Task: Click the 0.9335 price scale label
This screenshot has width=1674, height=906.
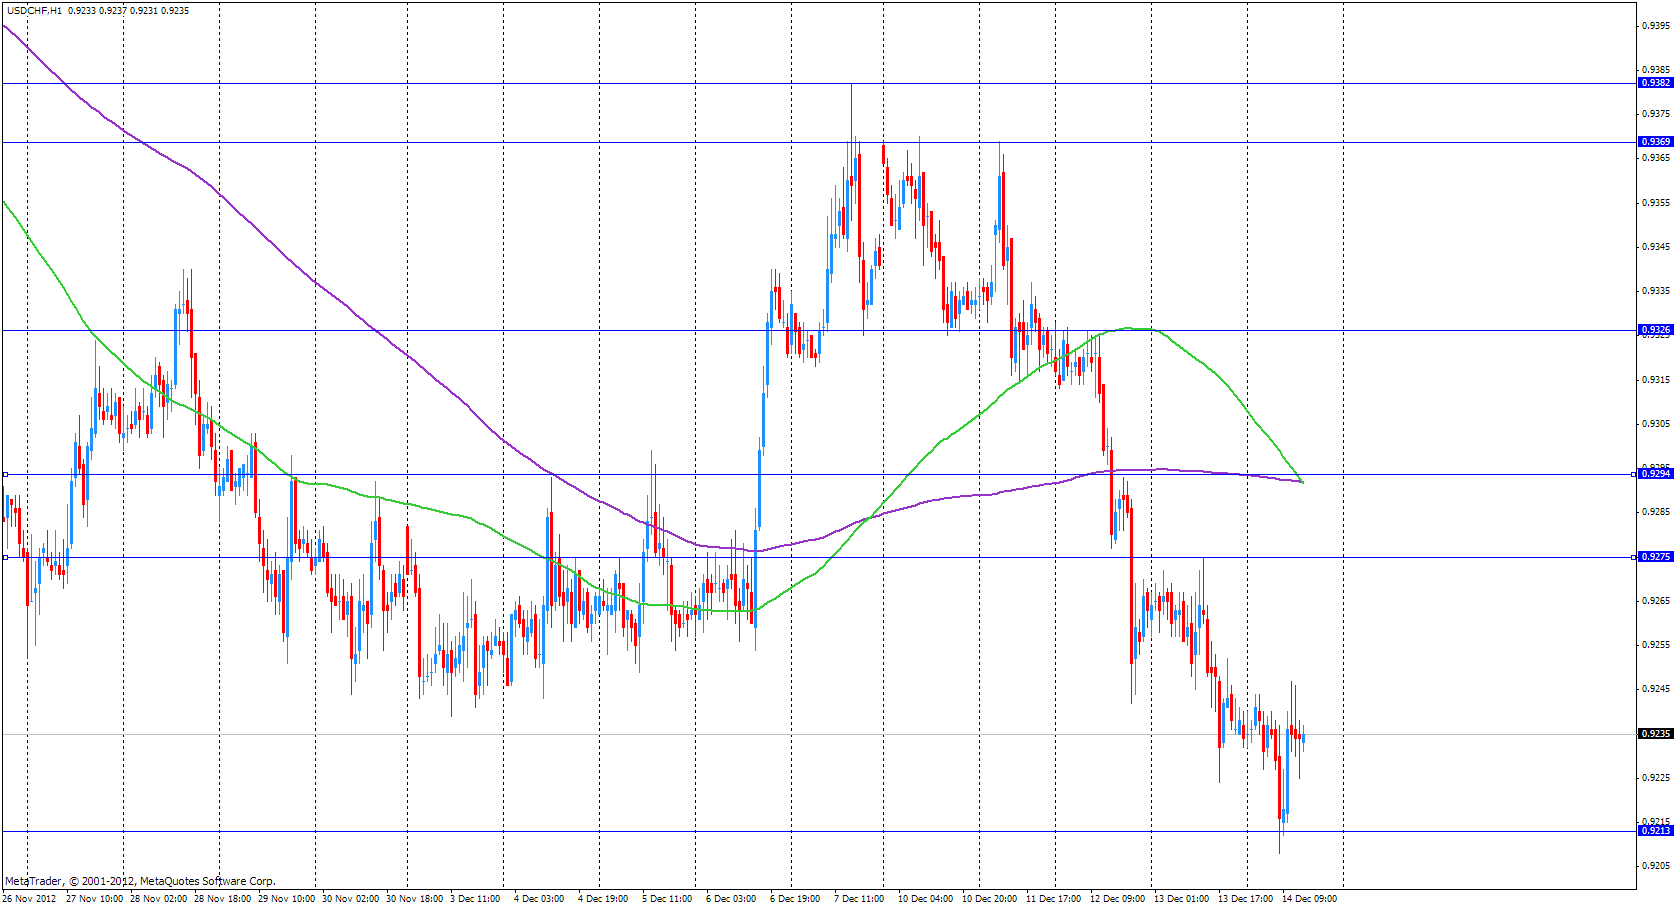Action: click(1656, 291)
